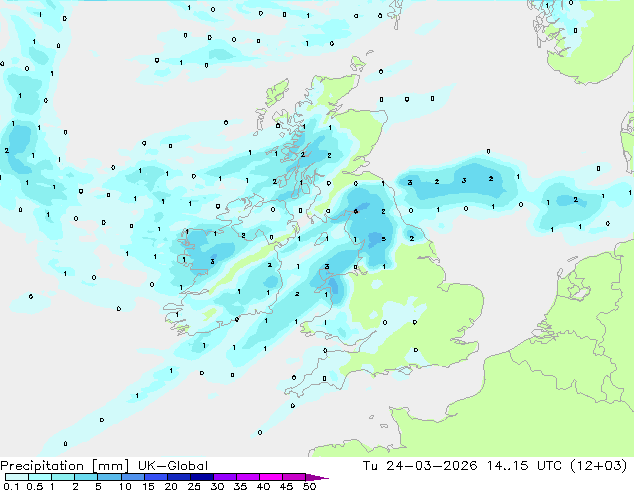Viewport: 634px width, 490px height.
Task: Click the legend label '45'
Action: click(286, 486)
